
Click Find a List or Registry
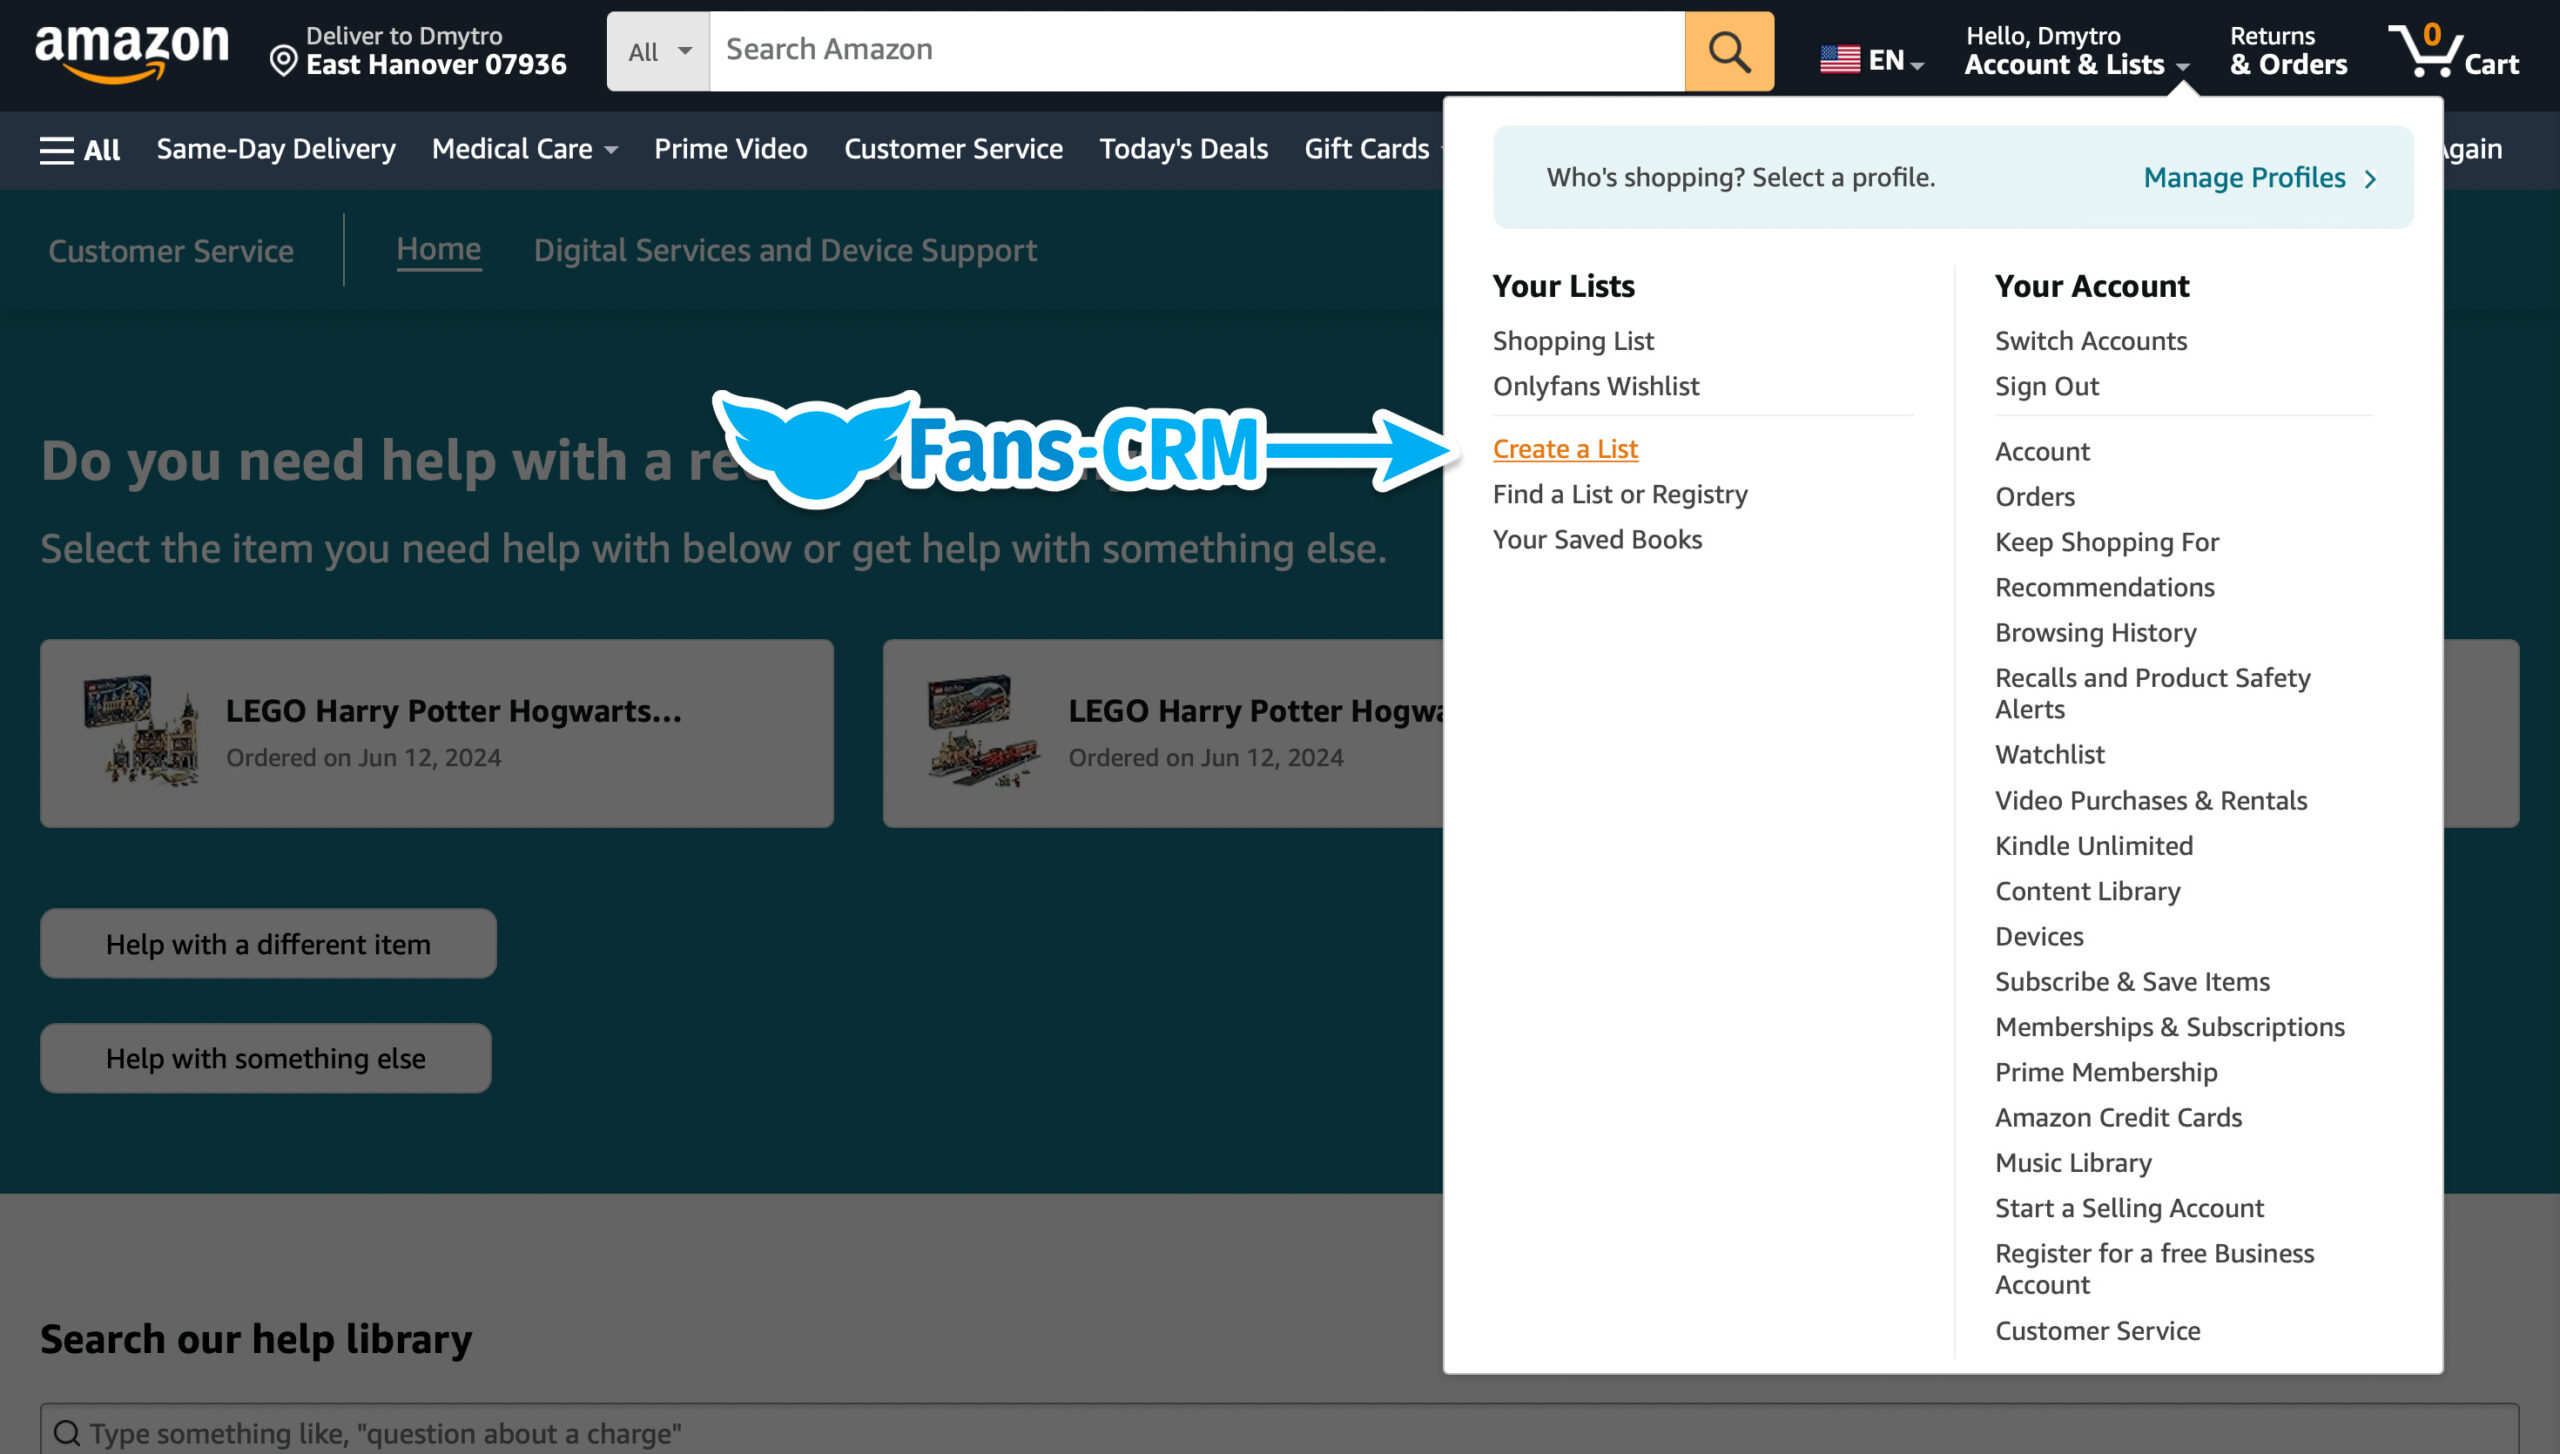pos(1620,494)
